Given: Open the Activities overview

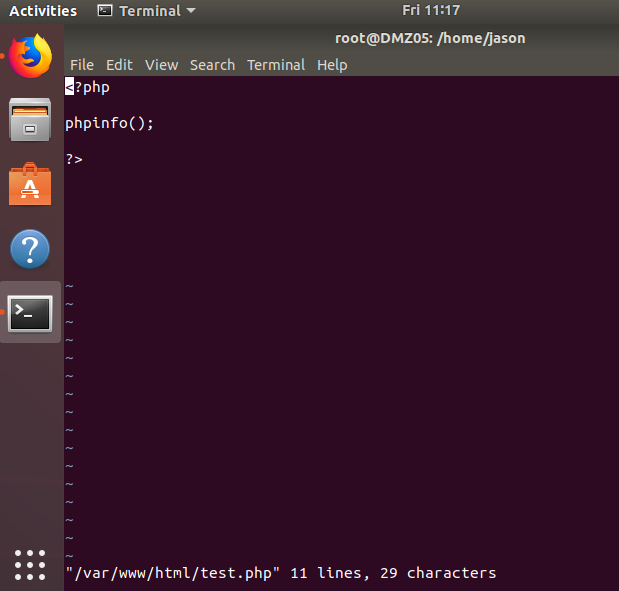Looking at the screenshot, I should point(43,11).
